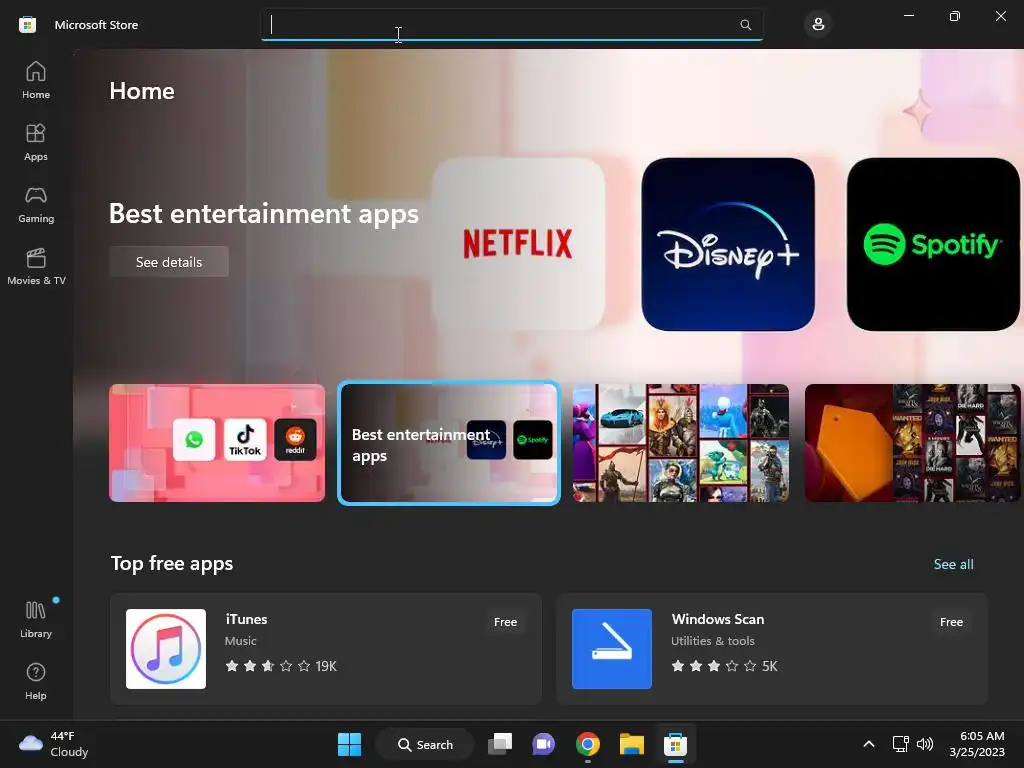Click the iTunes star rating 19K
Viewport: 1024px width, 768px height.
click(x=281, y=666)
